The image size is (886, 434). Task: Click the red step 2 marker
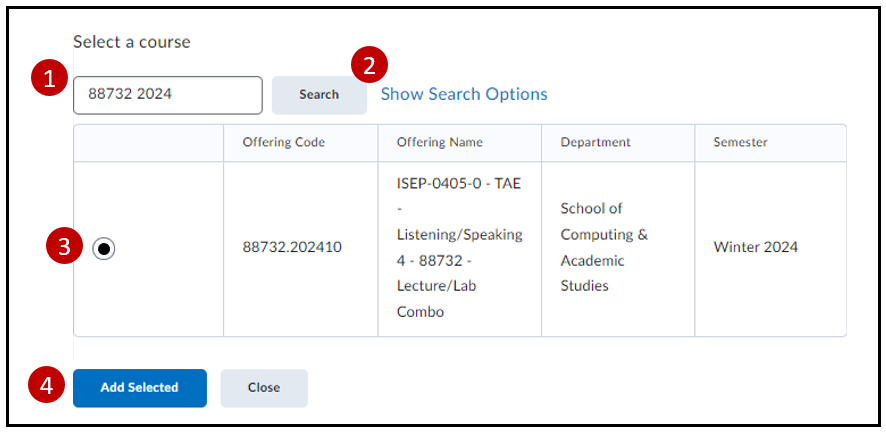pyautogui.click(x=369, y=65)
